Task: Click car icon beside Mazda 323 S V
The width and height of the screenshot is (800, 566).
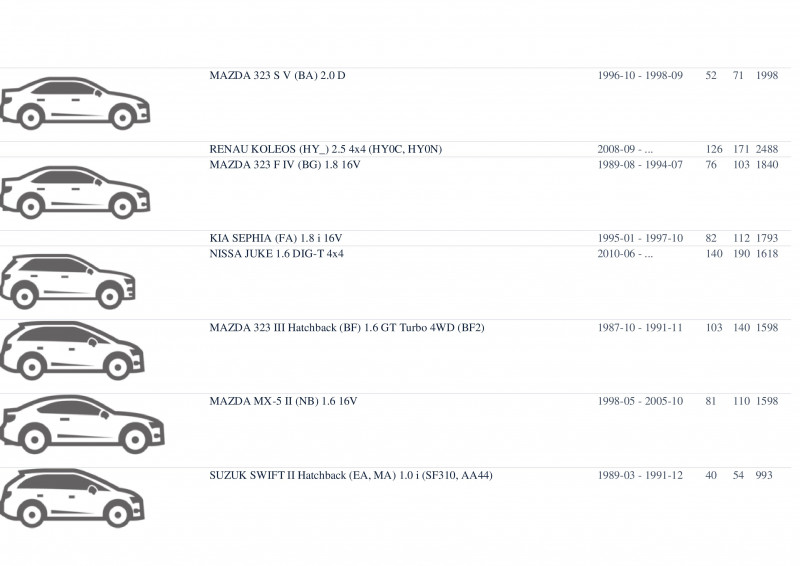Action: click(x=75, y=103)
